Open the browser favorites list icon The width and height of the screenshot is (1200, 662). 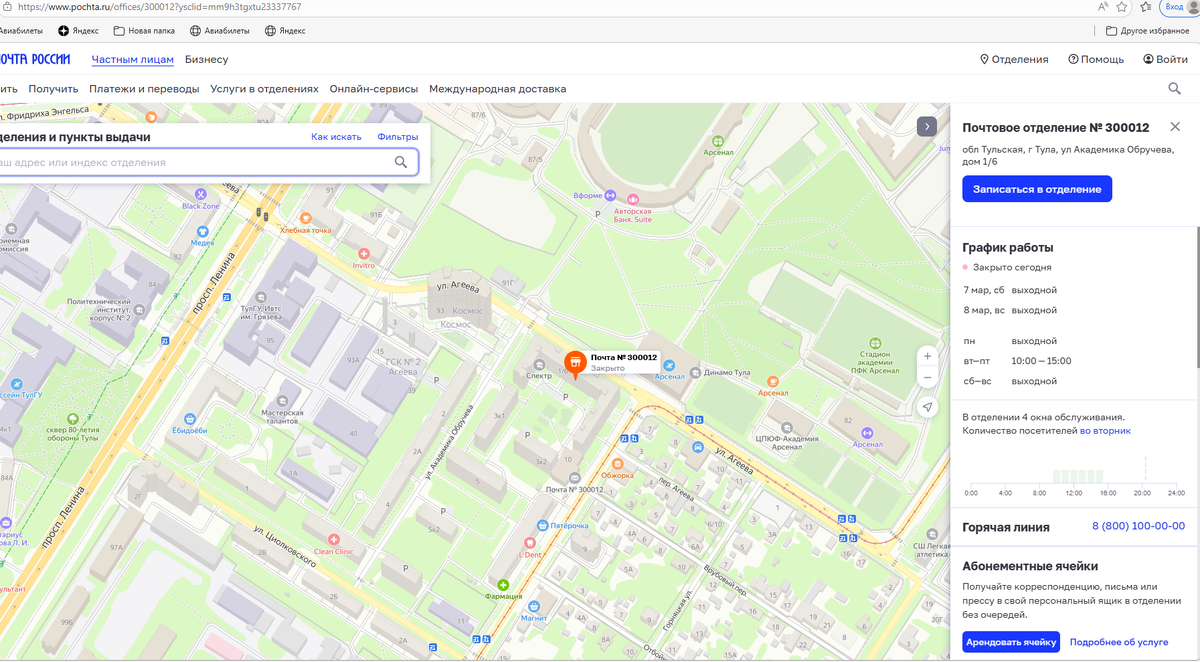tap(1146, 7)
